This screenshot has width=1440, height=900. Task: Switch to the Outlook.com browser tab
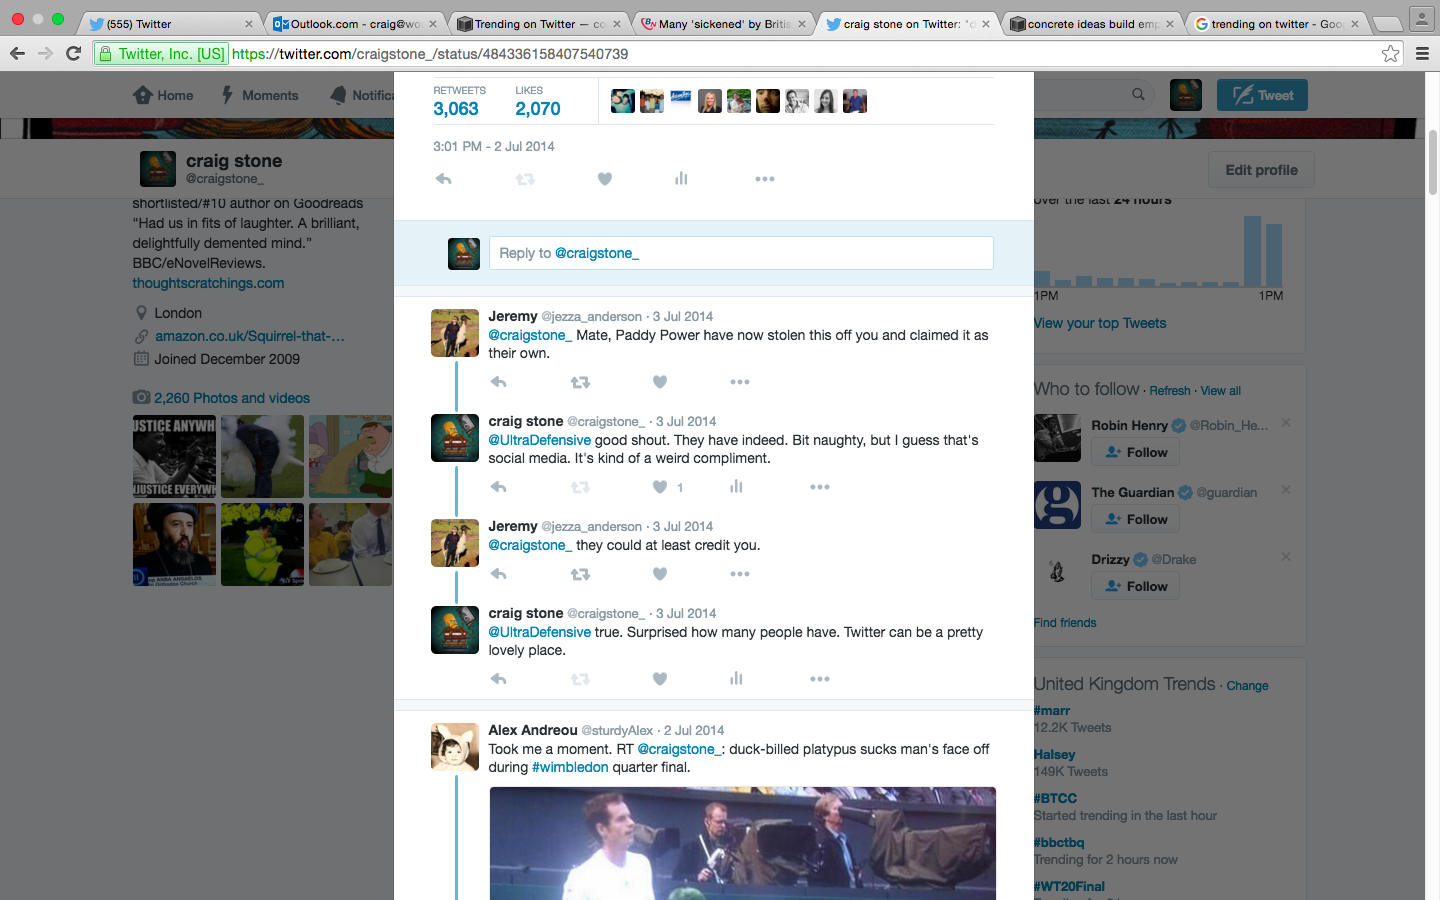point(352,24)
